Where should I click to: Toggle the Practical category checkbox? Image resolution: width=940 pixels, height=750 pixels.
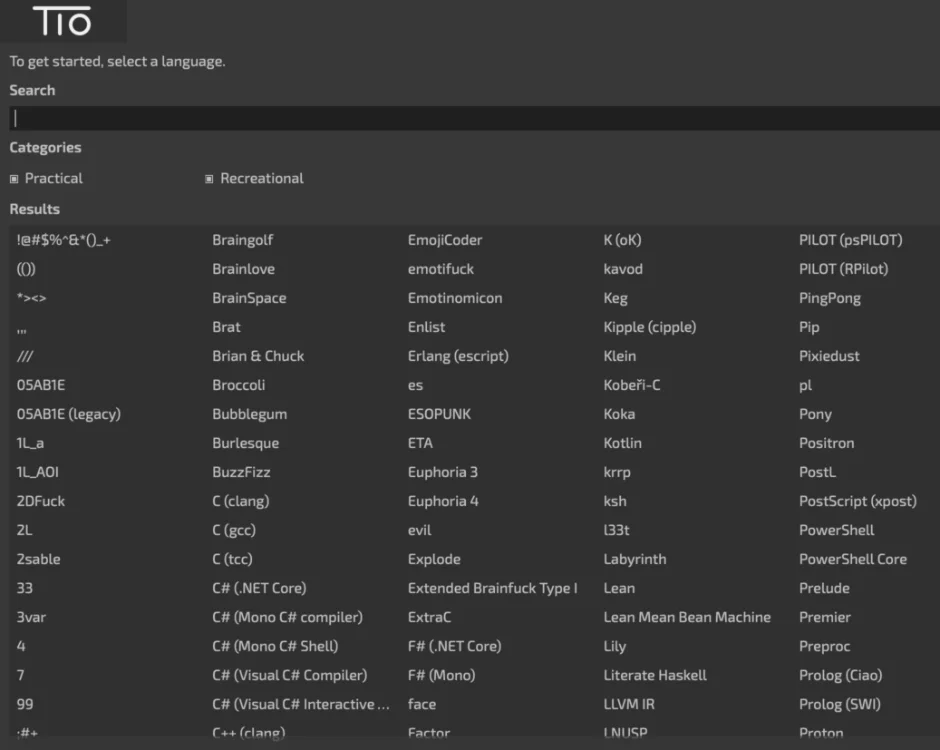coord(14,179)
